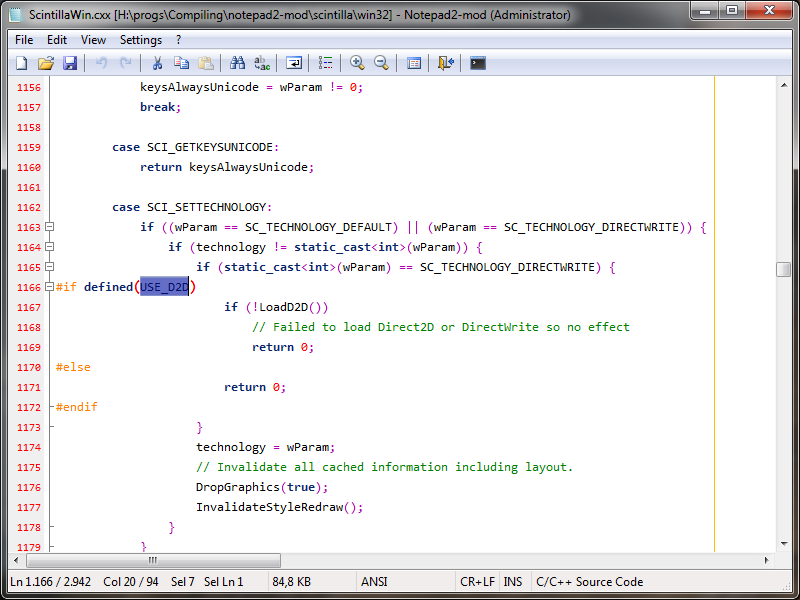This screenshot has width=800, height=600.
Task: Zoom in with the magnifier plus icon
Action: [357, 63]
